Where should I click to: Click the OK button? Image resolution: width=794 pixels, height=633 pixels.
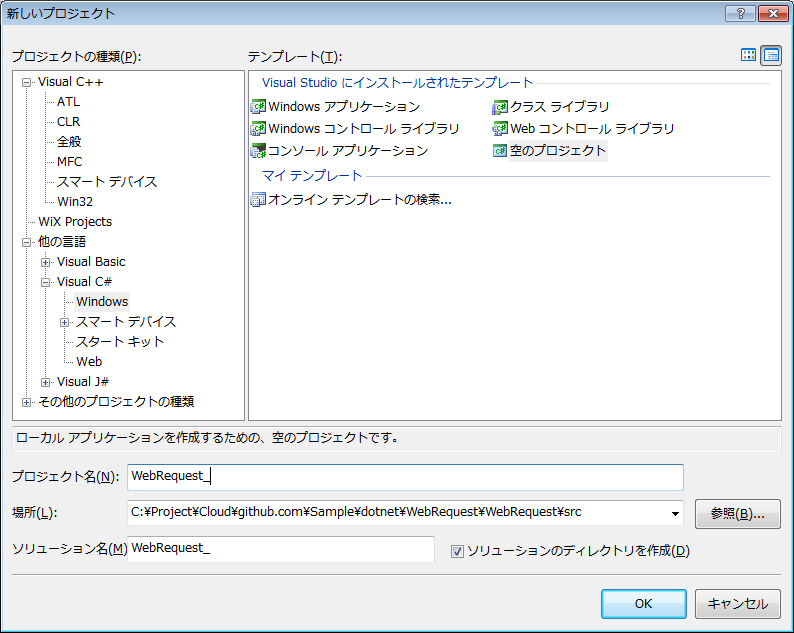coord(644,604)
